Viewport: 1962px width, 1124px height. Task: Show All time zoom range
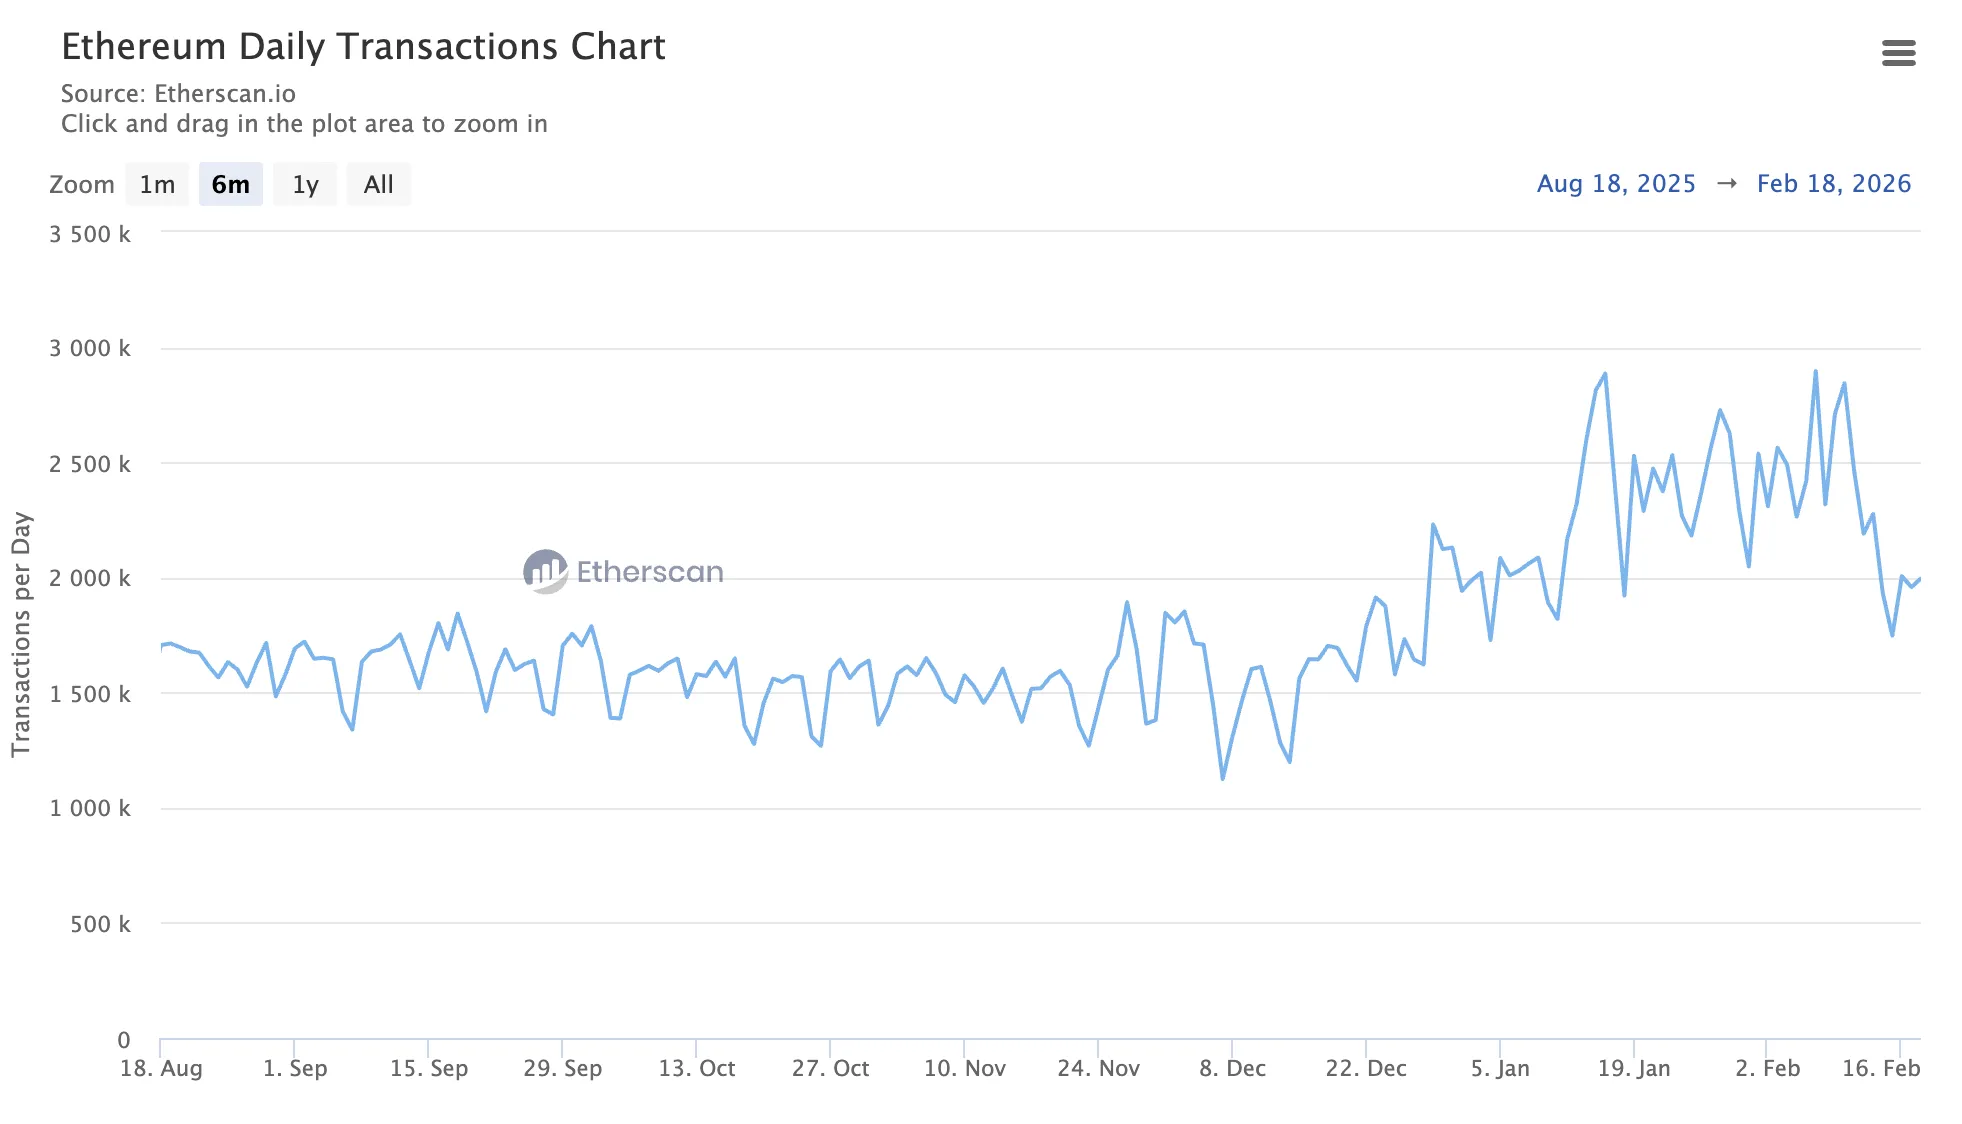click(378, 185)
